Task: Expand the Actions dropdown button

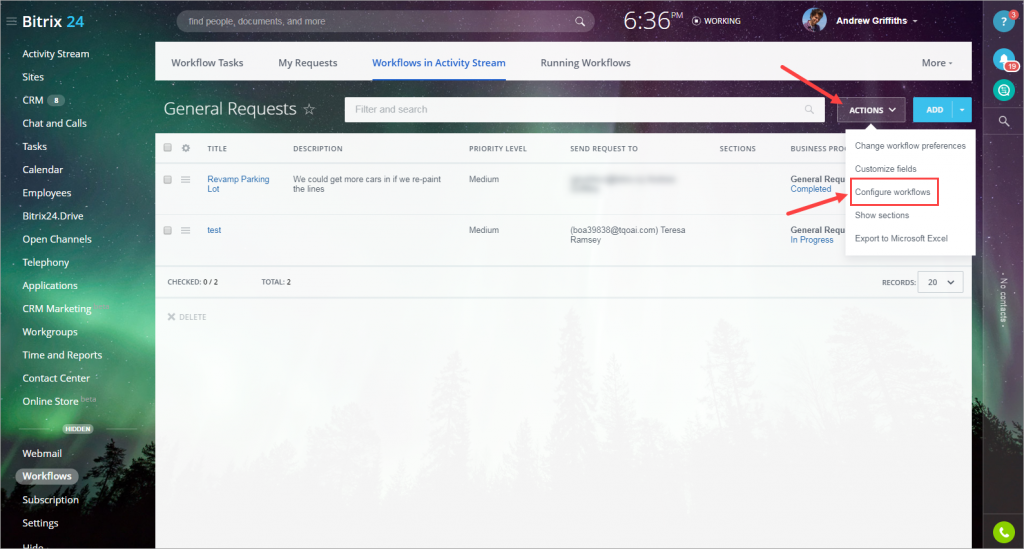Action: [x=871, y=110]
